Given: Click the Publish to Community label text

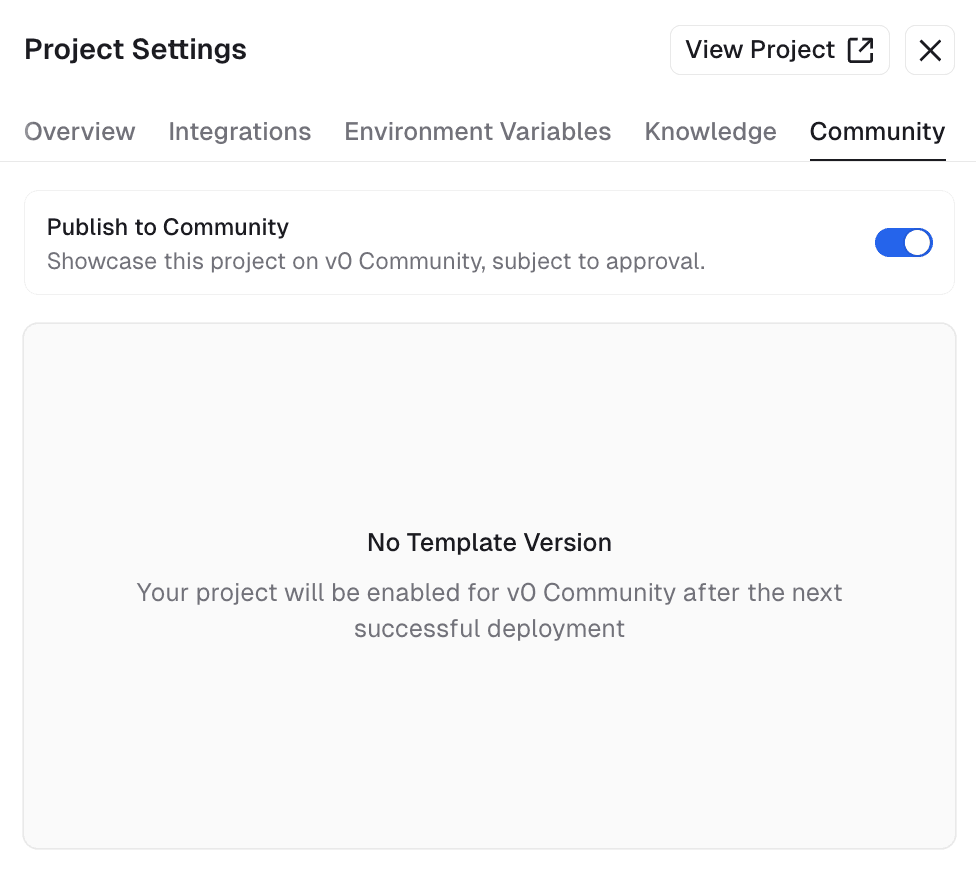Looking at the screenshot, I should click(167, 227).
